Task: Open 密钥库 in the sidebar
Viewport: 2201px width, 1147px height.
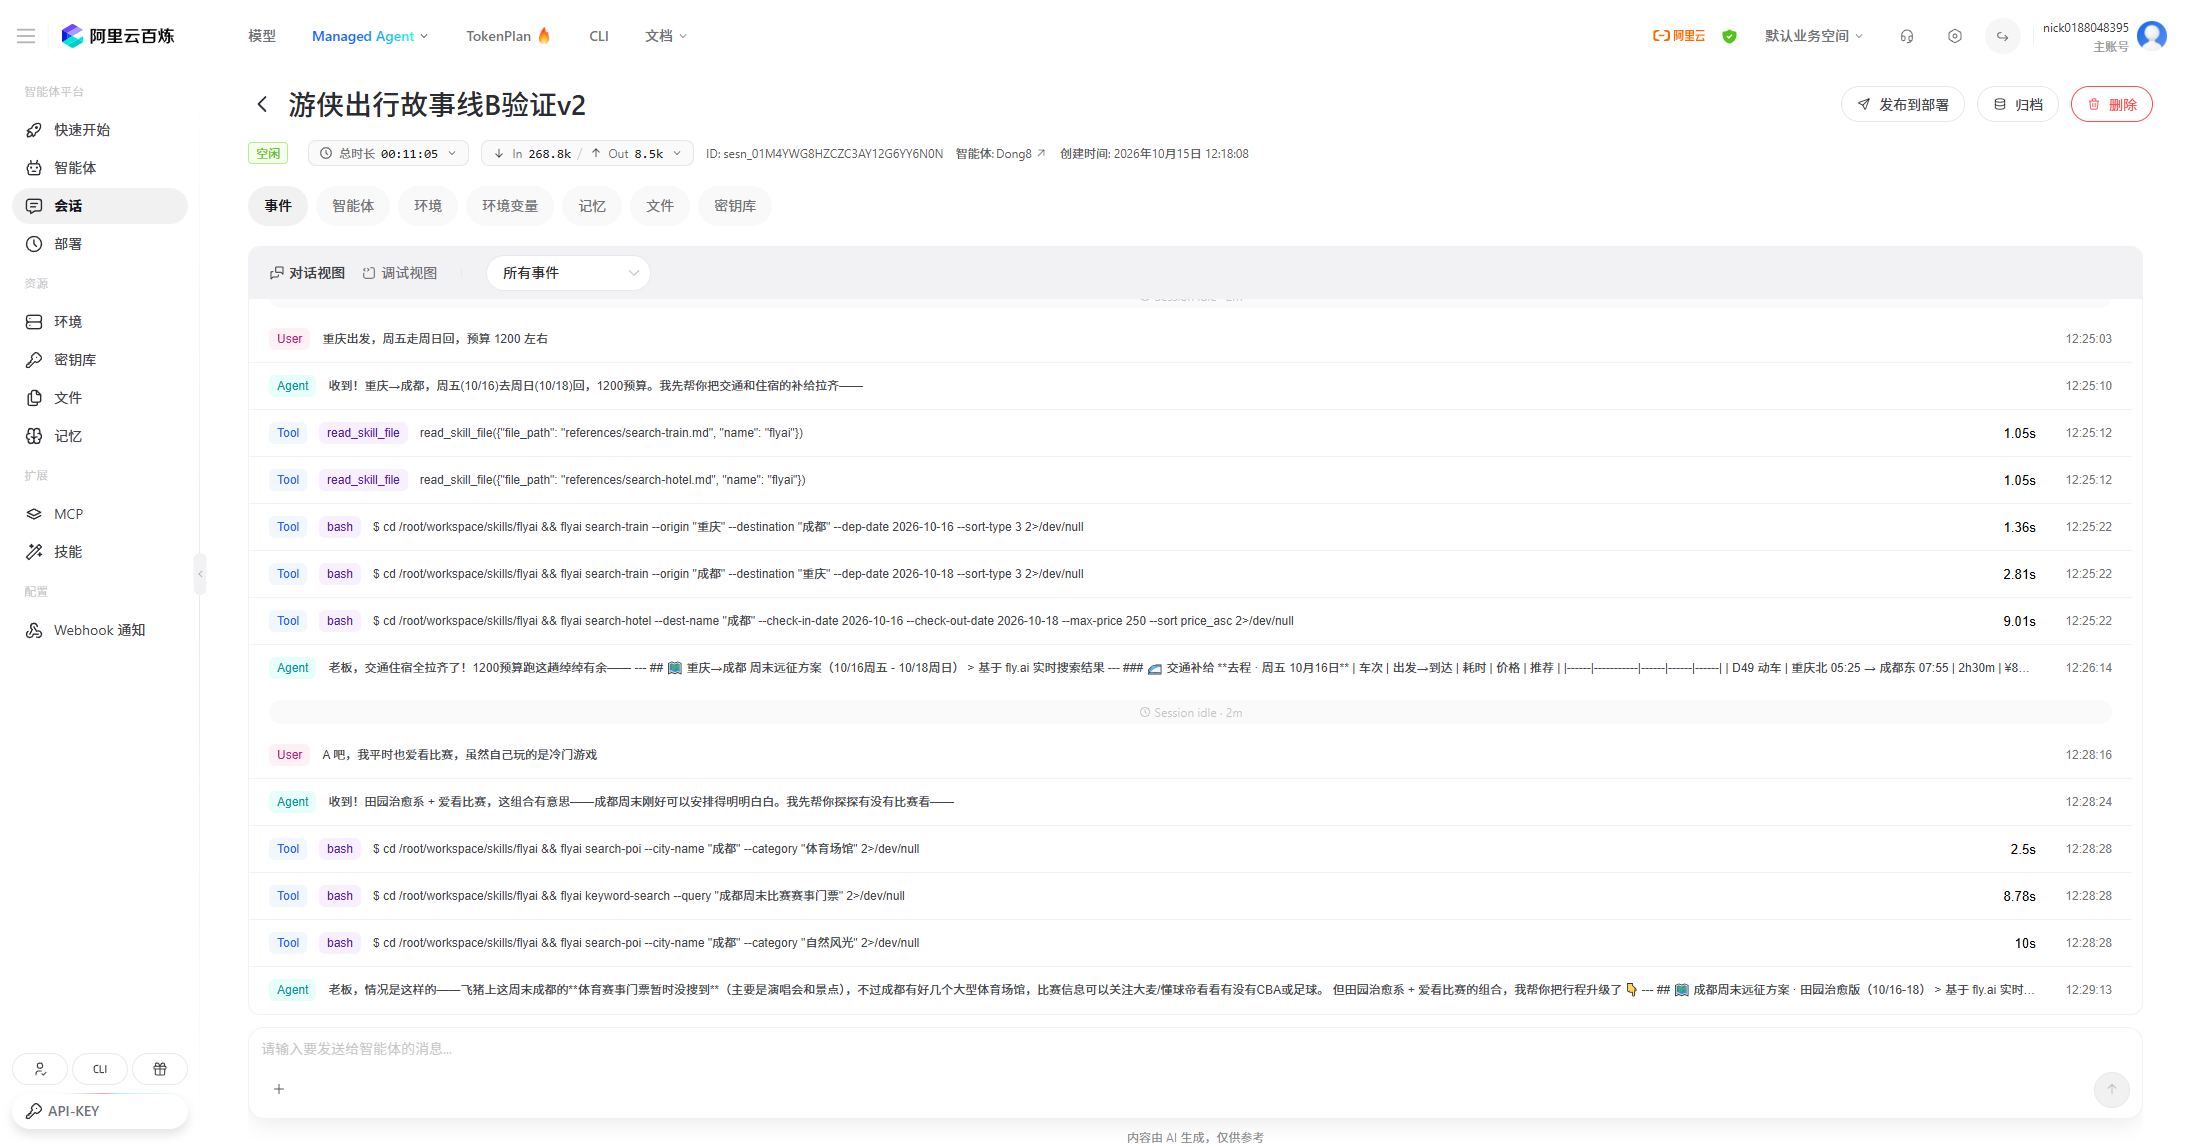Action: pos(100,360)
